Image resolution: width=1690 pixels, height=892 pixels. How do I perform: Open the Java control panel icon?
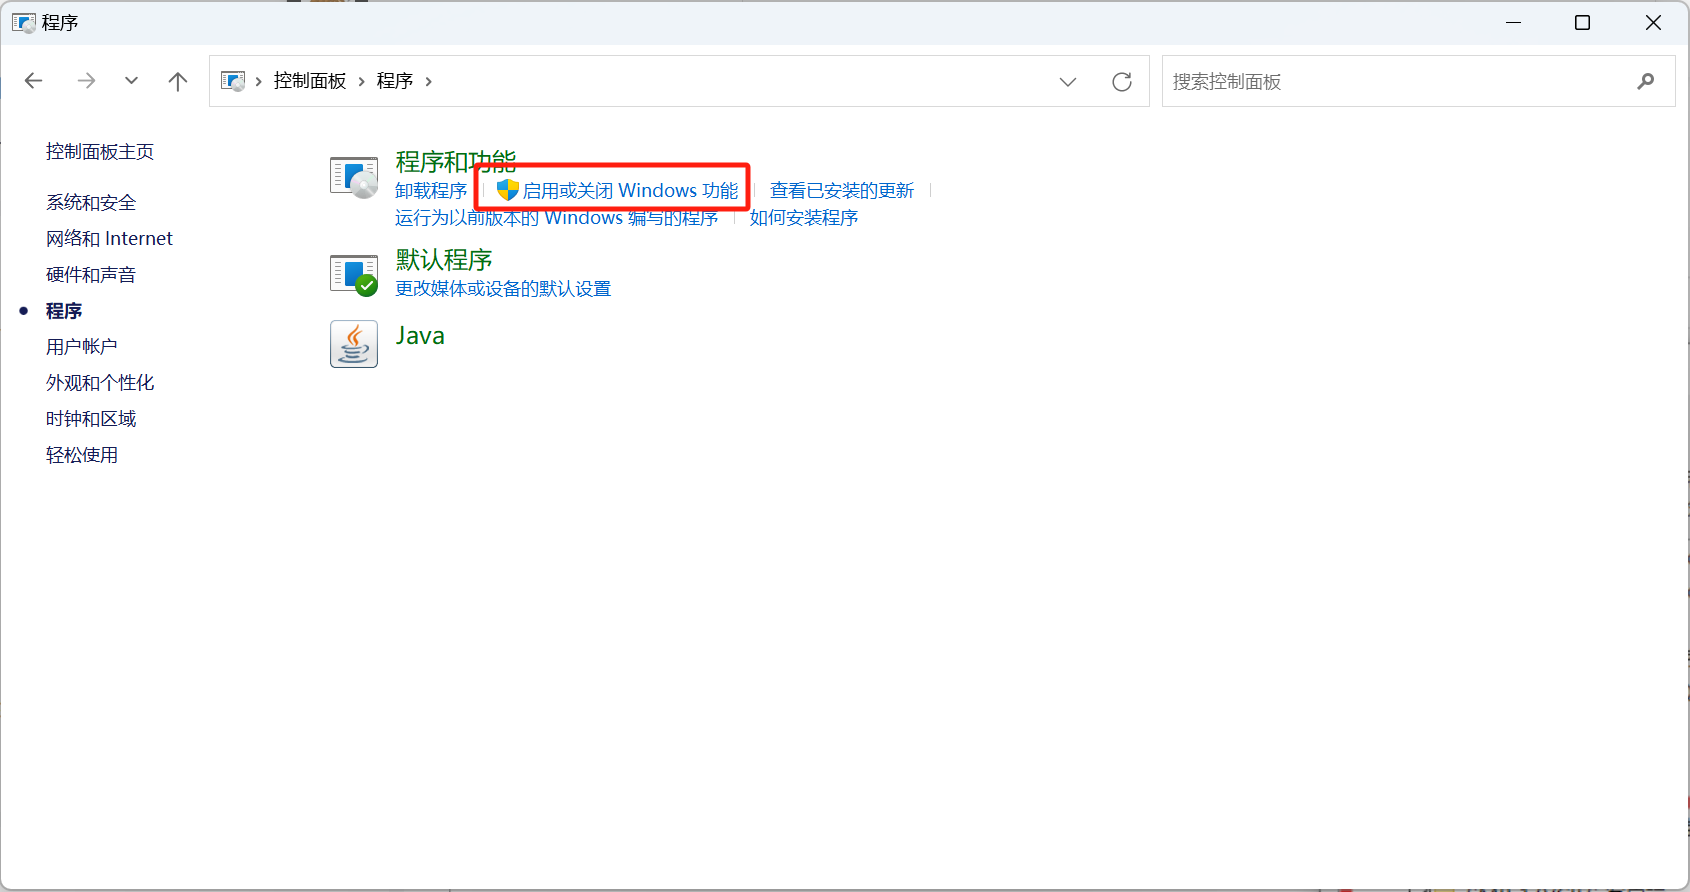tap(354, 344)
